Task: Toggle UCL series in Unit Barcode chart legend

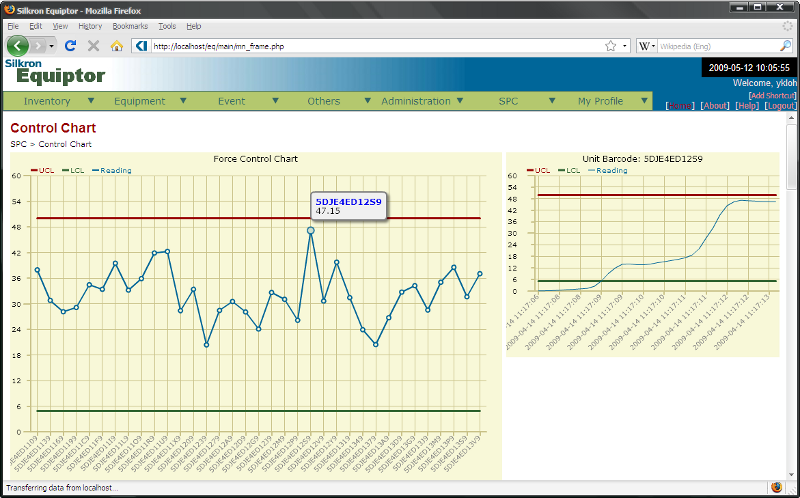Action: (x=539, y=170)
